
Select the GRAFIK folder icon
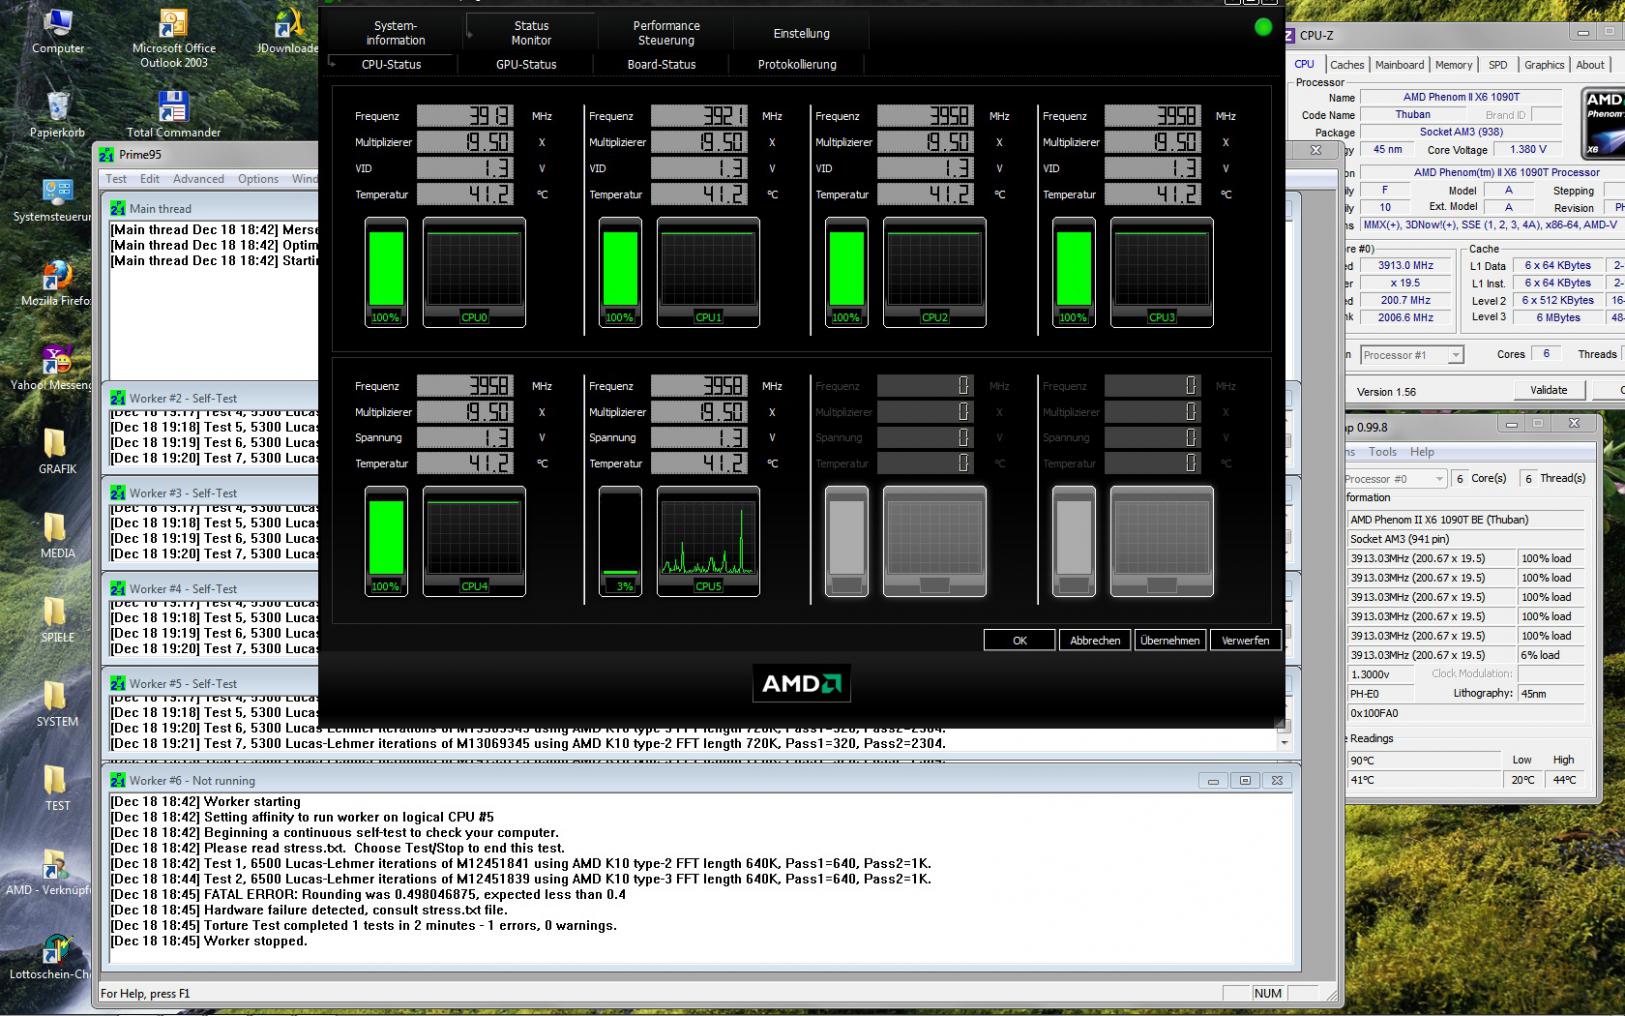point(57,451)
